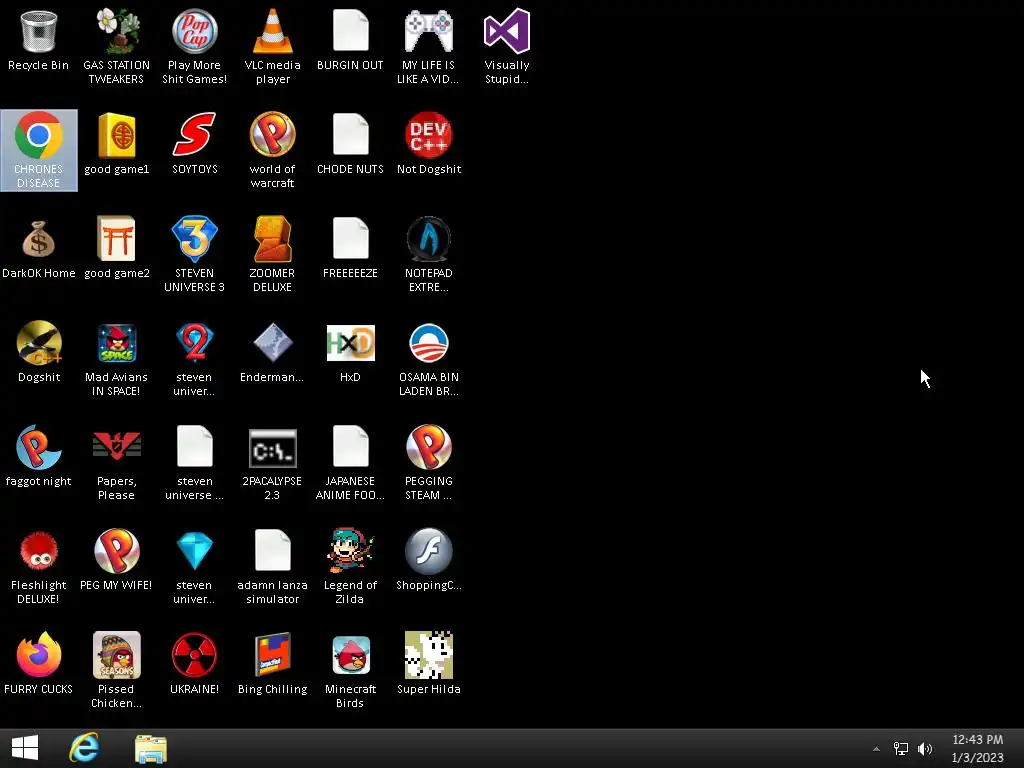Screen dimensions: 1024x768
Task: Click the Papers, Please eagle icon
Action: (x=116, y=445)
